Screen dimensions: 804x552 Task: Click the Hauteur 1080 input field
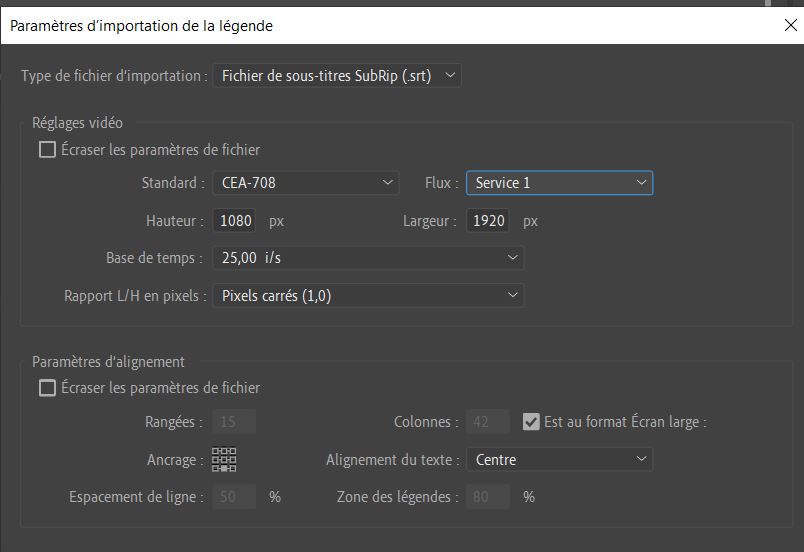(233, 220)
